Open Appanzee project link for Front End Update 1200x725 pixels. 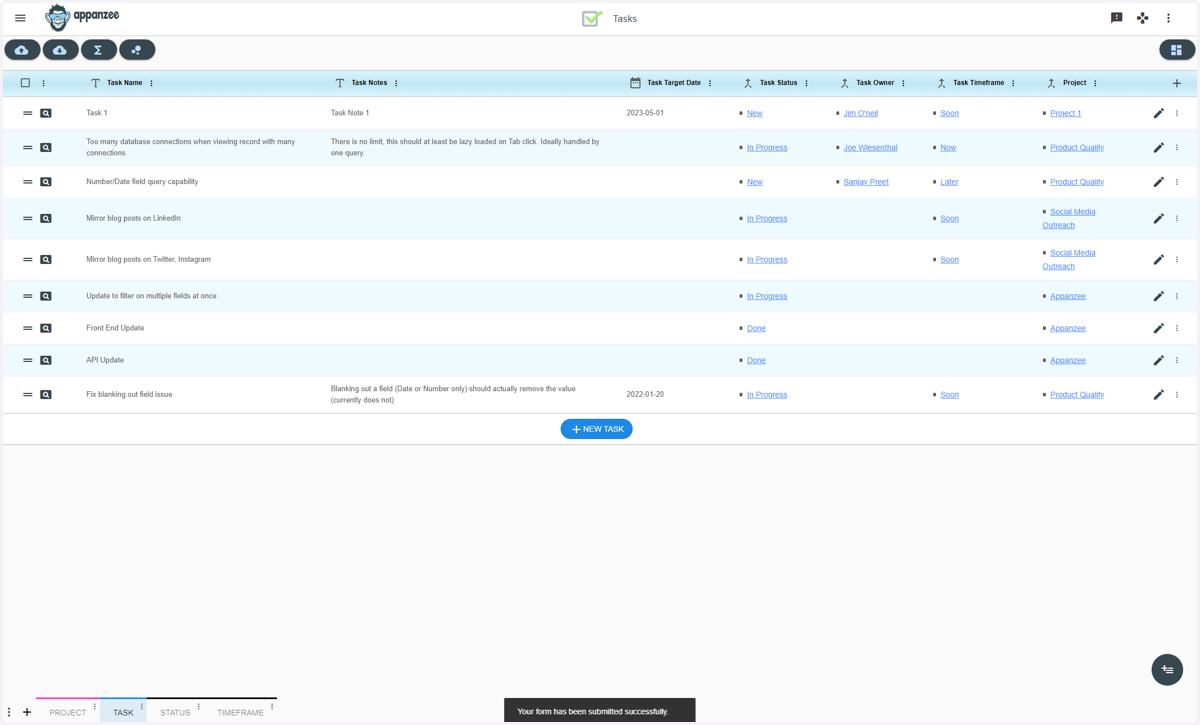[1068, 328]
